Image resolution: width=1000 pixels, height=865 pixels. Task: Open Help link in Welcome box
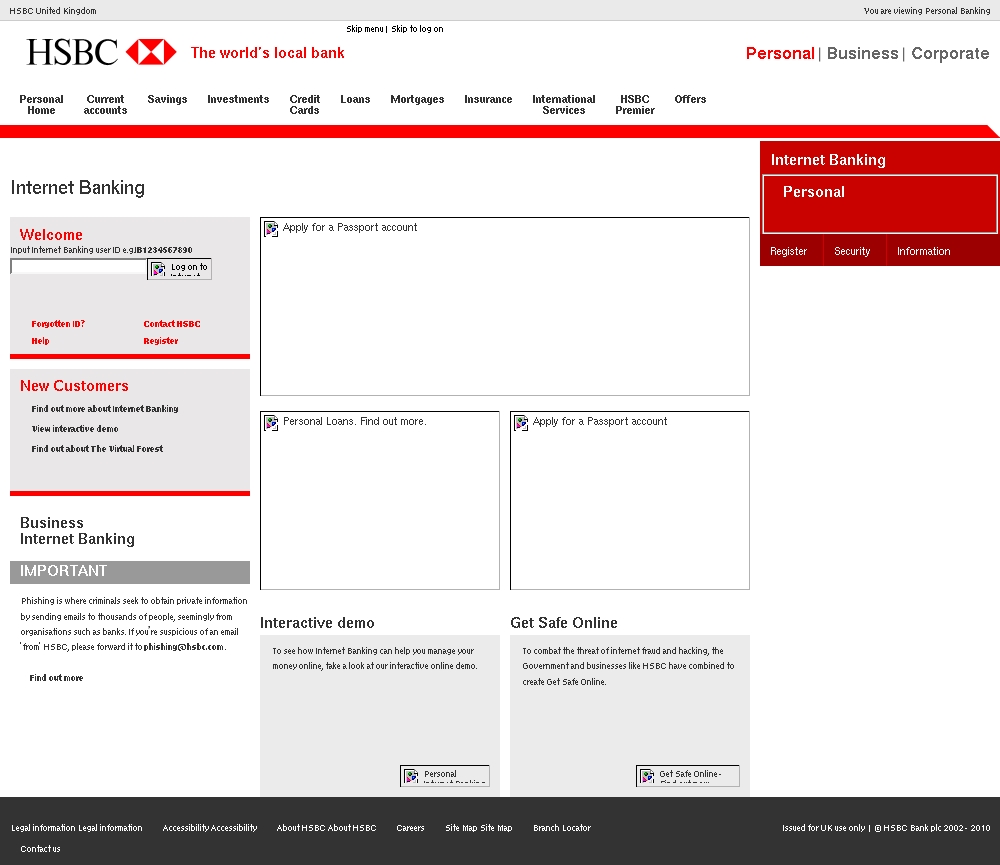point(40,341)
